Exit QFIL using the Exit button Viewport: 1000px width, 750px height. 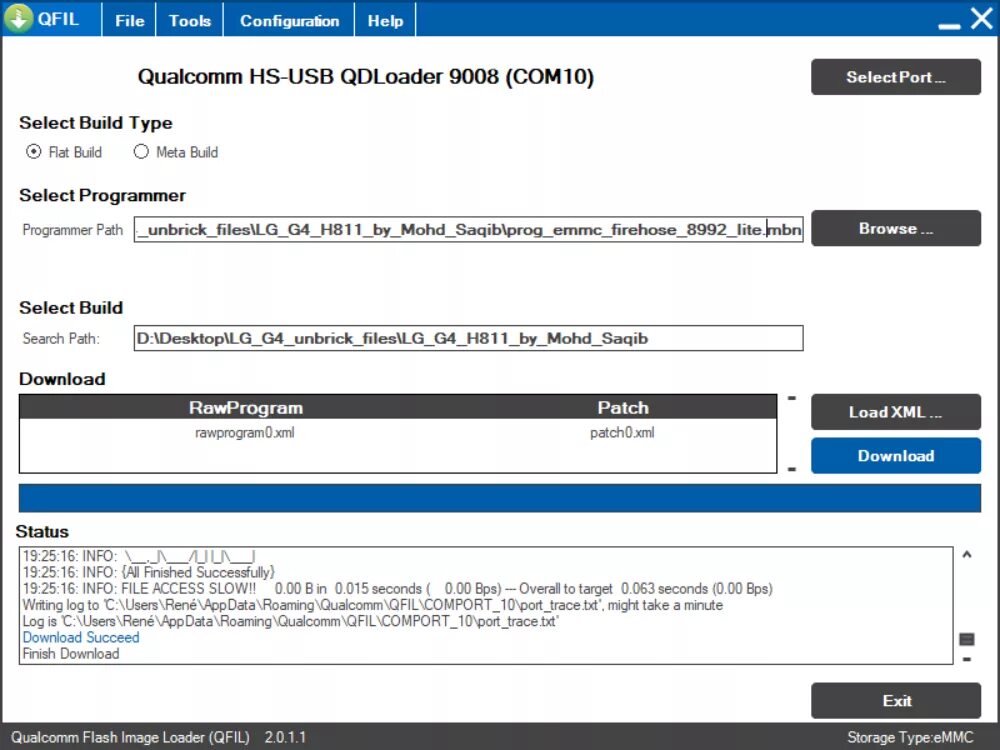coord(895,701)
